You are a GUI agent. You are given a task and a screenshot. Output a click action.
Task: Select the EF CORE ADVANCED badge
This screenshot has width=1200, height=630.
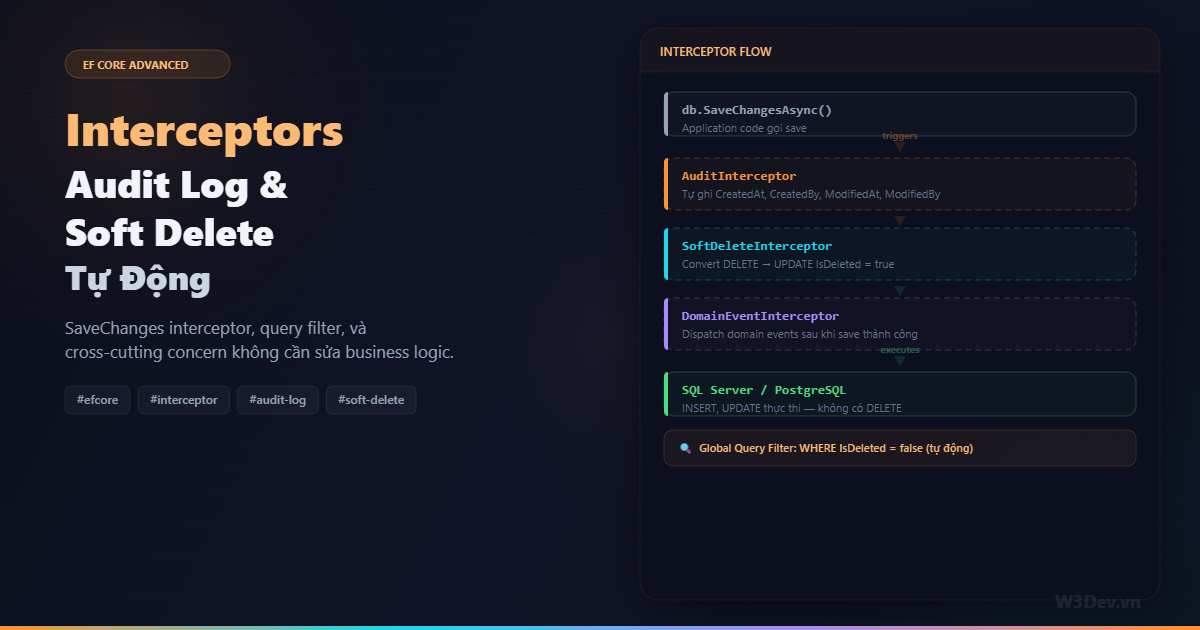(x=147, y=64)
